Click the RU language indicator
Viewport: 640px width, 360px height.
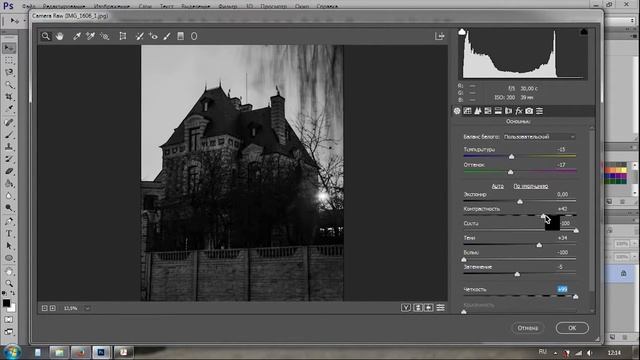click(x=542, y=352)
